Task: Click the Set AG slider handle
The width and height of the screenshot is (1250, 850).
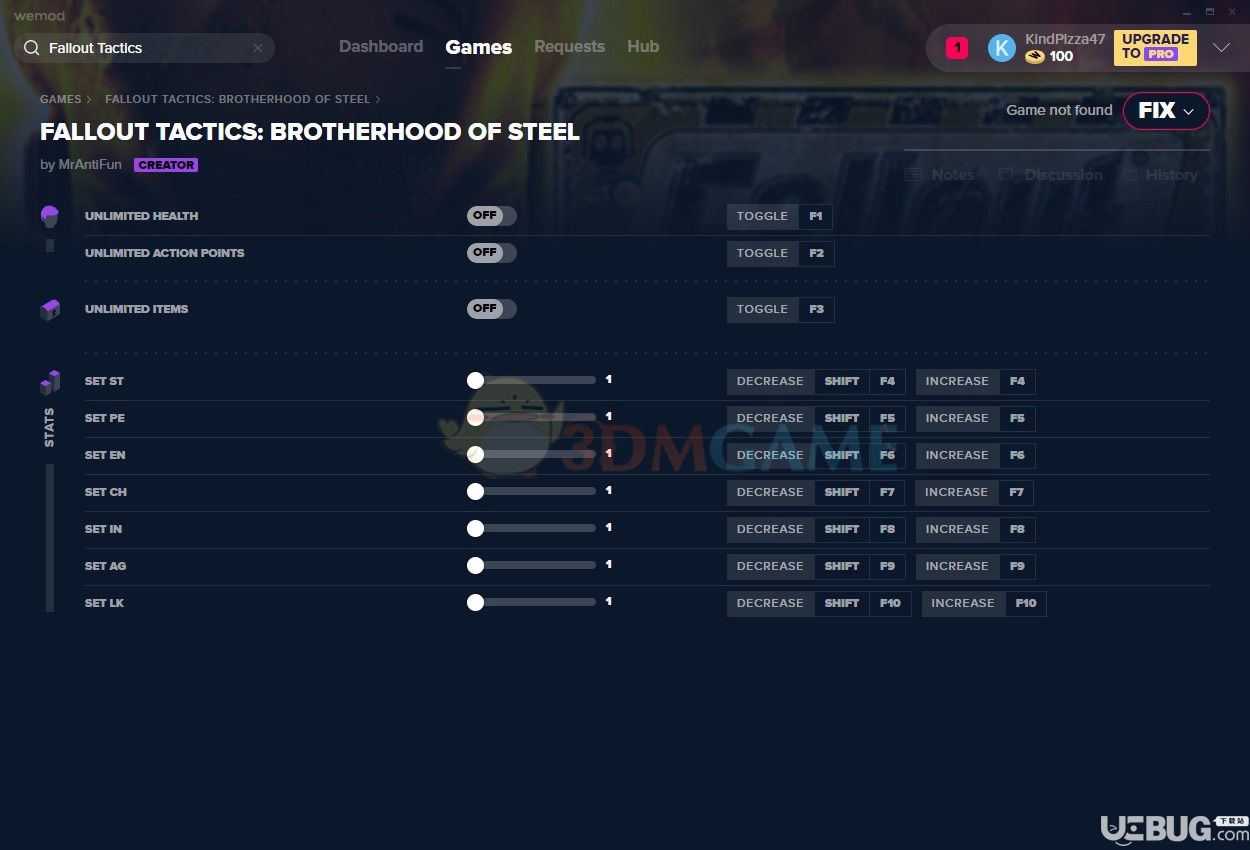Action: [475, 566]
